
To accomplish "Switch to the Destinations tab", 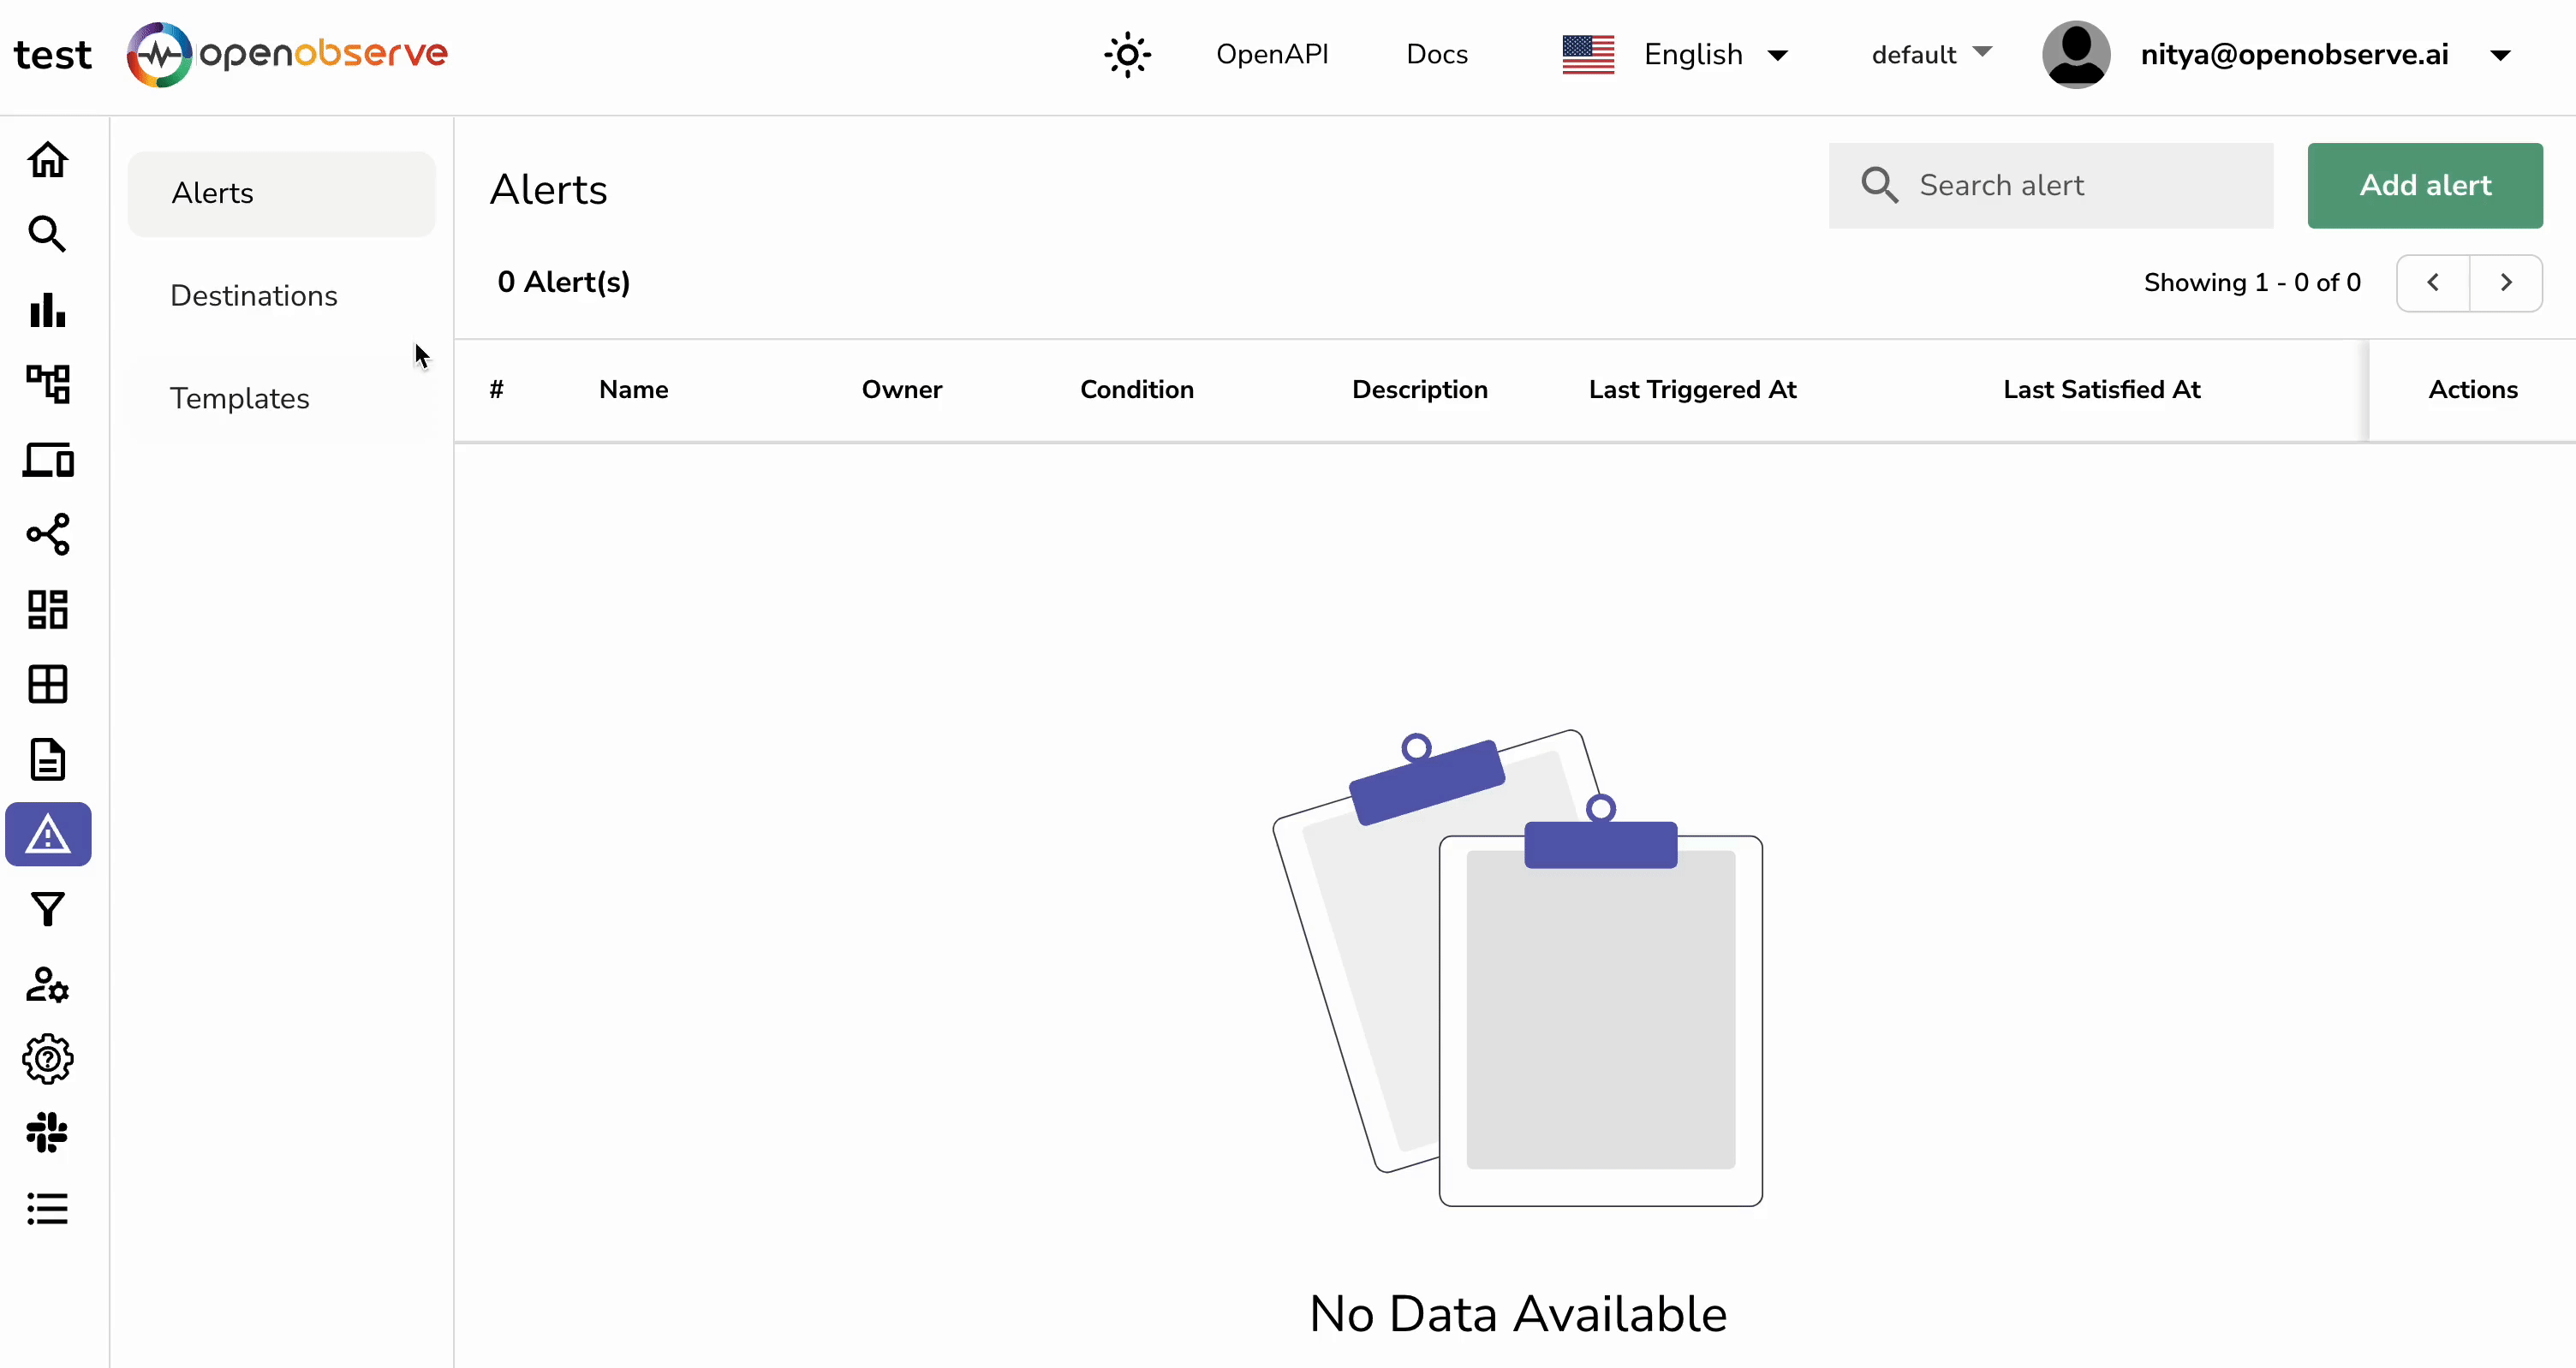I will tap(253, 295).
